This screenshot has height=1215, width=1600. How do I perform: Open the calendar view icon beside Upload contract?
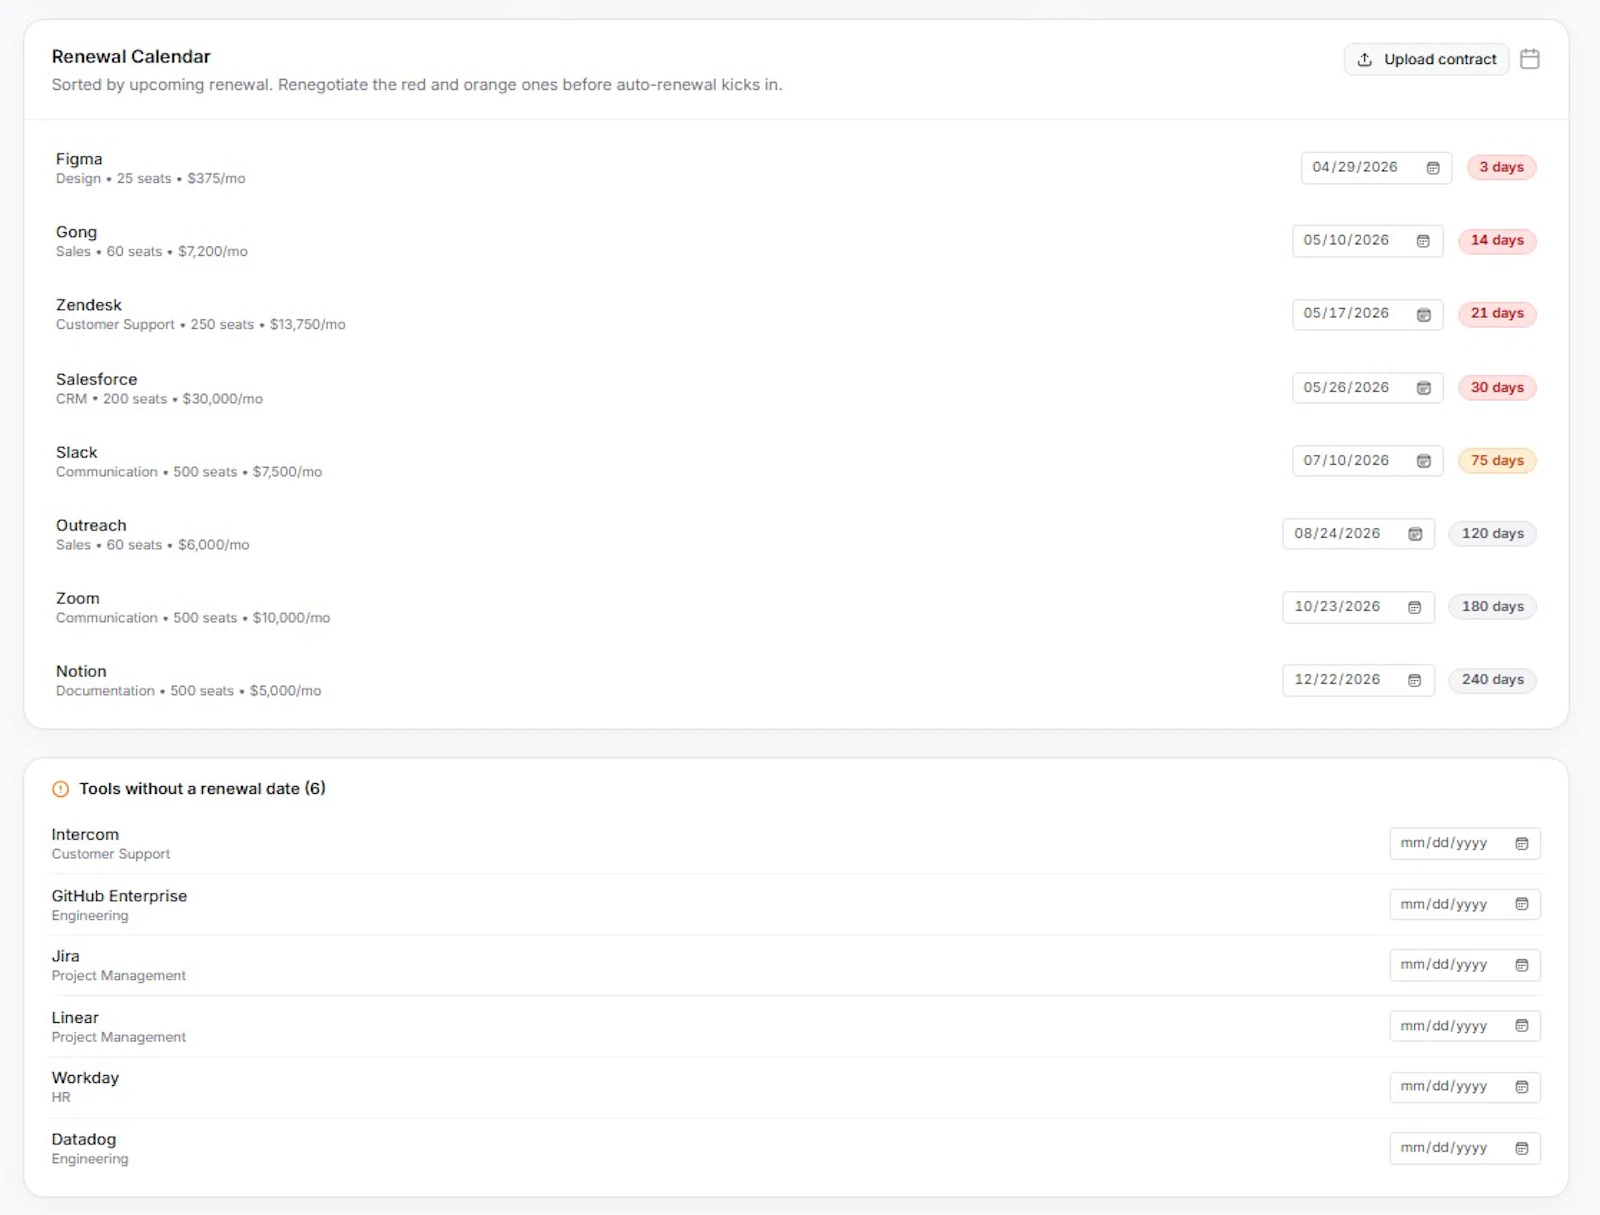pyautogui.click(x=1529, y=59)
